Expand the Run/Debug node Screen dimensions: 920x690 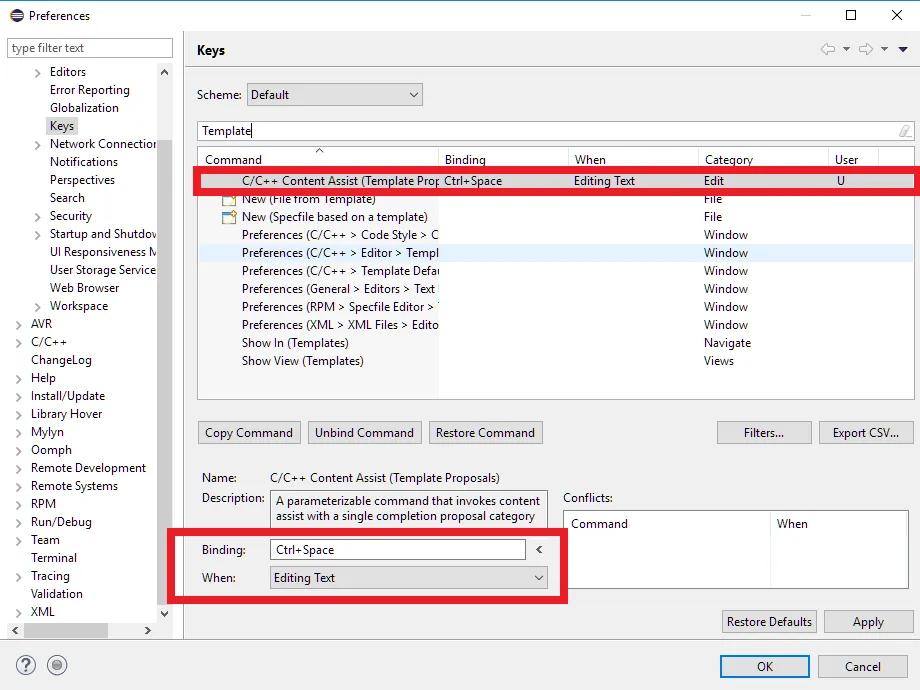click(x=19, y=523)
